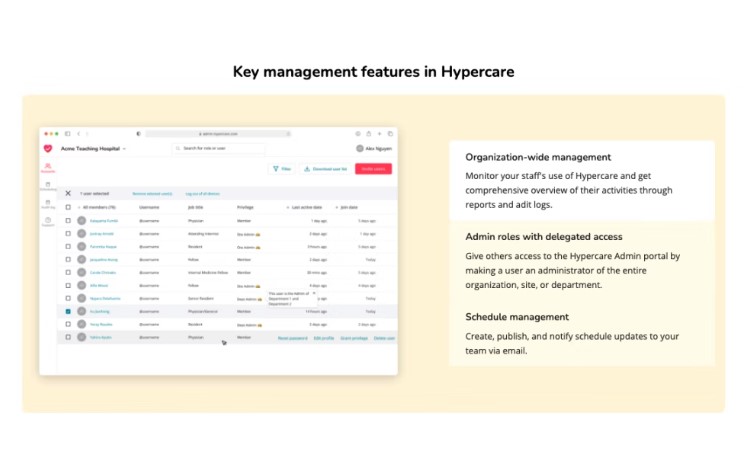Click the Delete user link
Image resolution: width=747 pixels, height=476 pixels.
384,338
